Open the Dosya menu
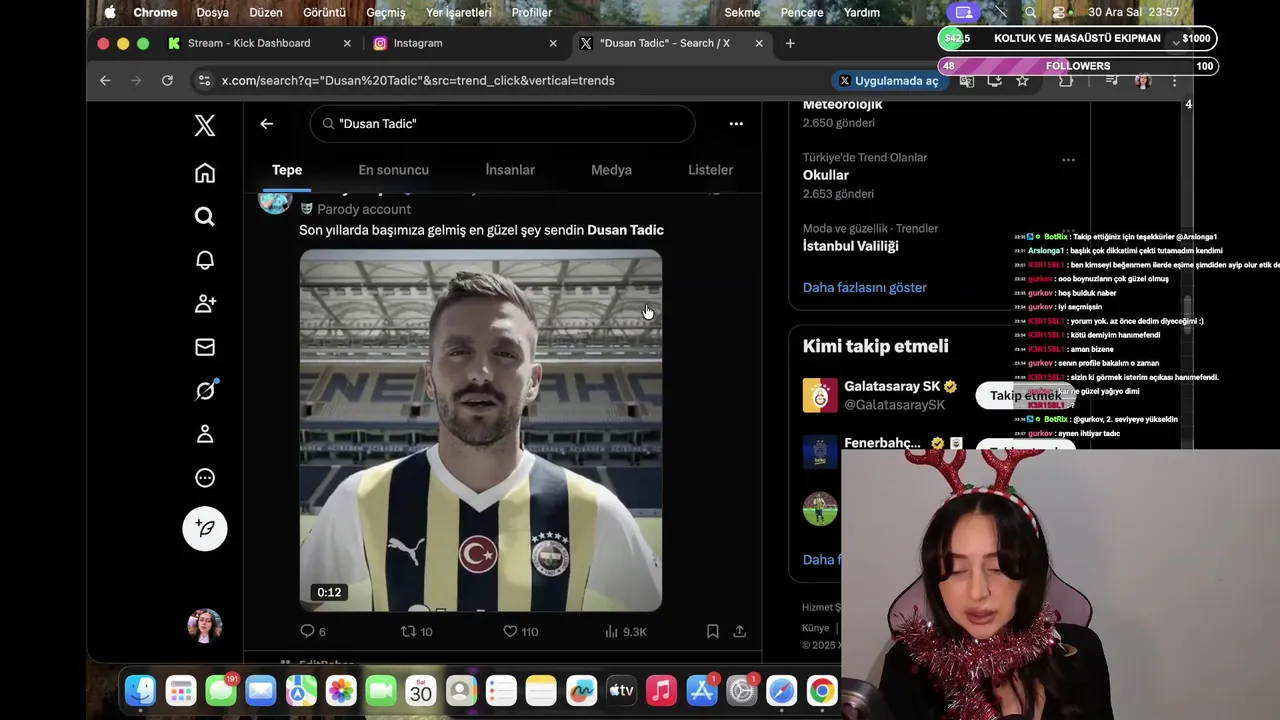The width and height of the screenshot is (1280, 720). click(x=213, y=12)
